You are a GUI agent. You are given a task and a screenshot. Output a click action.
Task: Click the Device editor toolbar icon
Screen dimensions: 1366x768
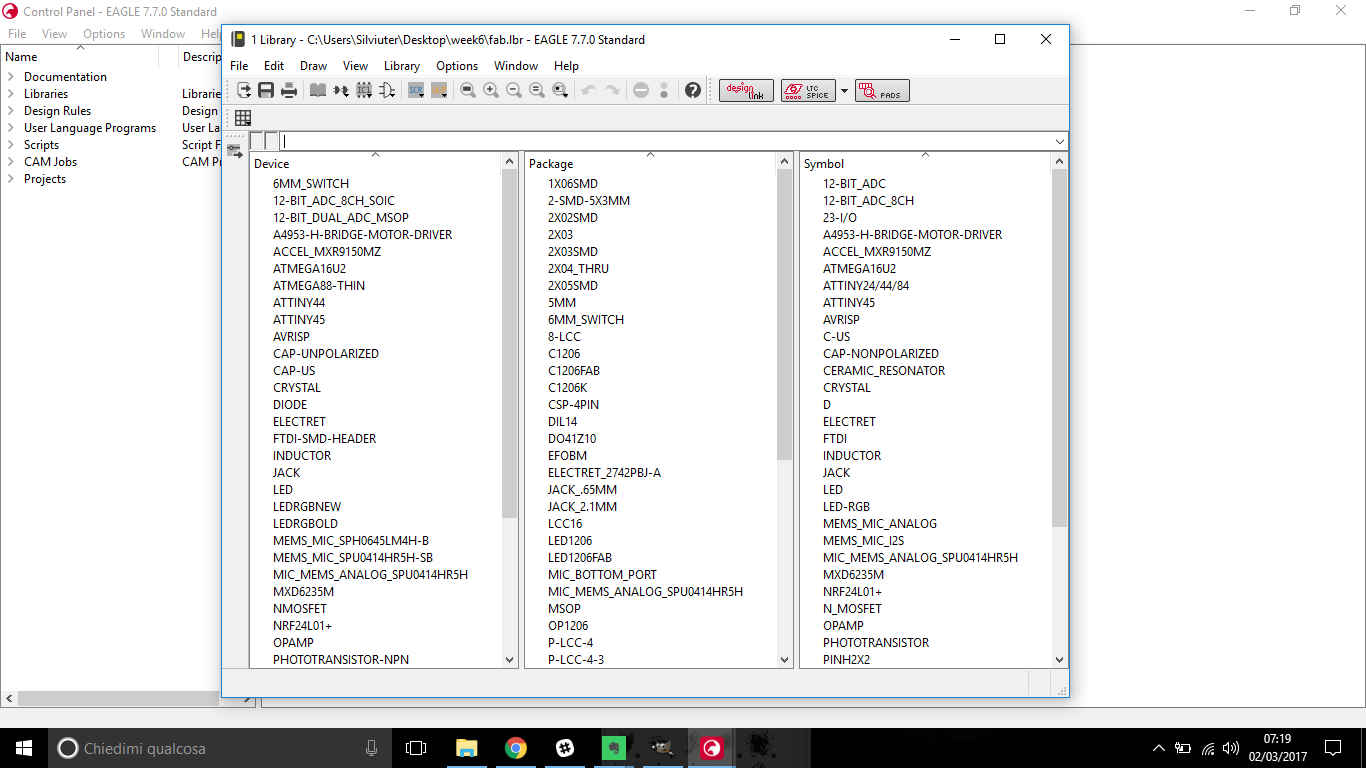341,91
